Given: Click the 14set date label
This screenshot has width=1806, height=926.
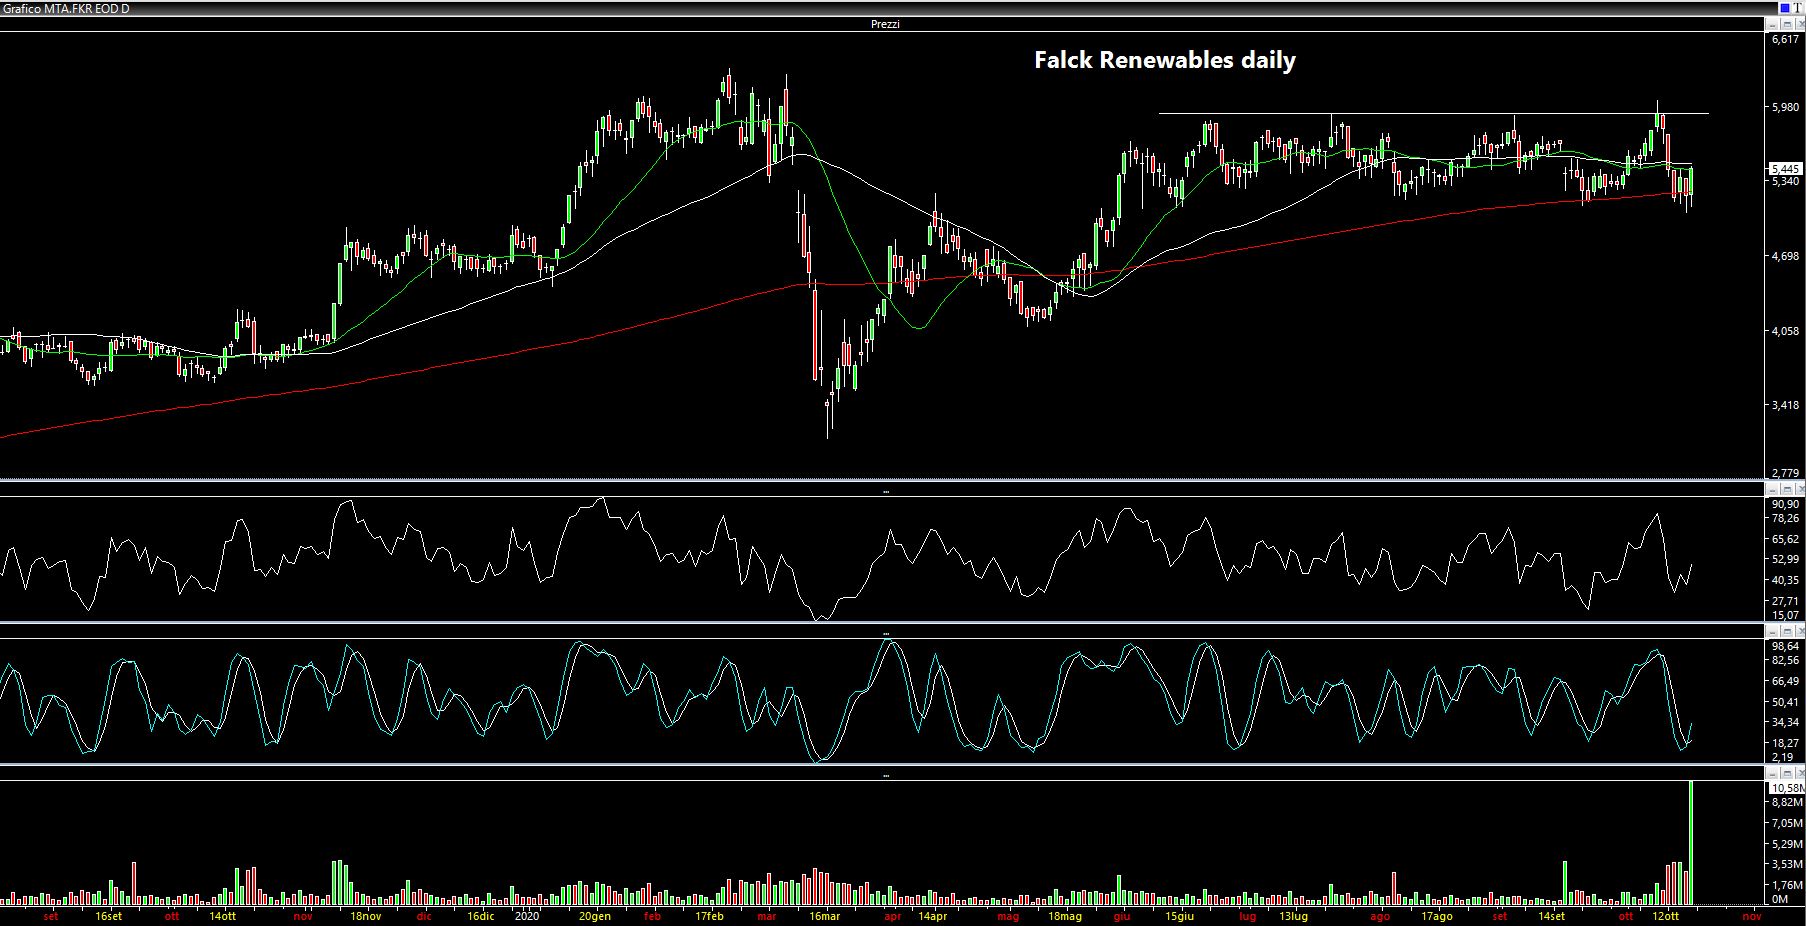Looking at the screenshot, I should (1551, 916).
